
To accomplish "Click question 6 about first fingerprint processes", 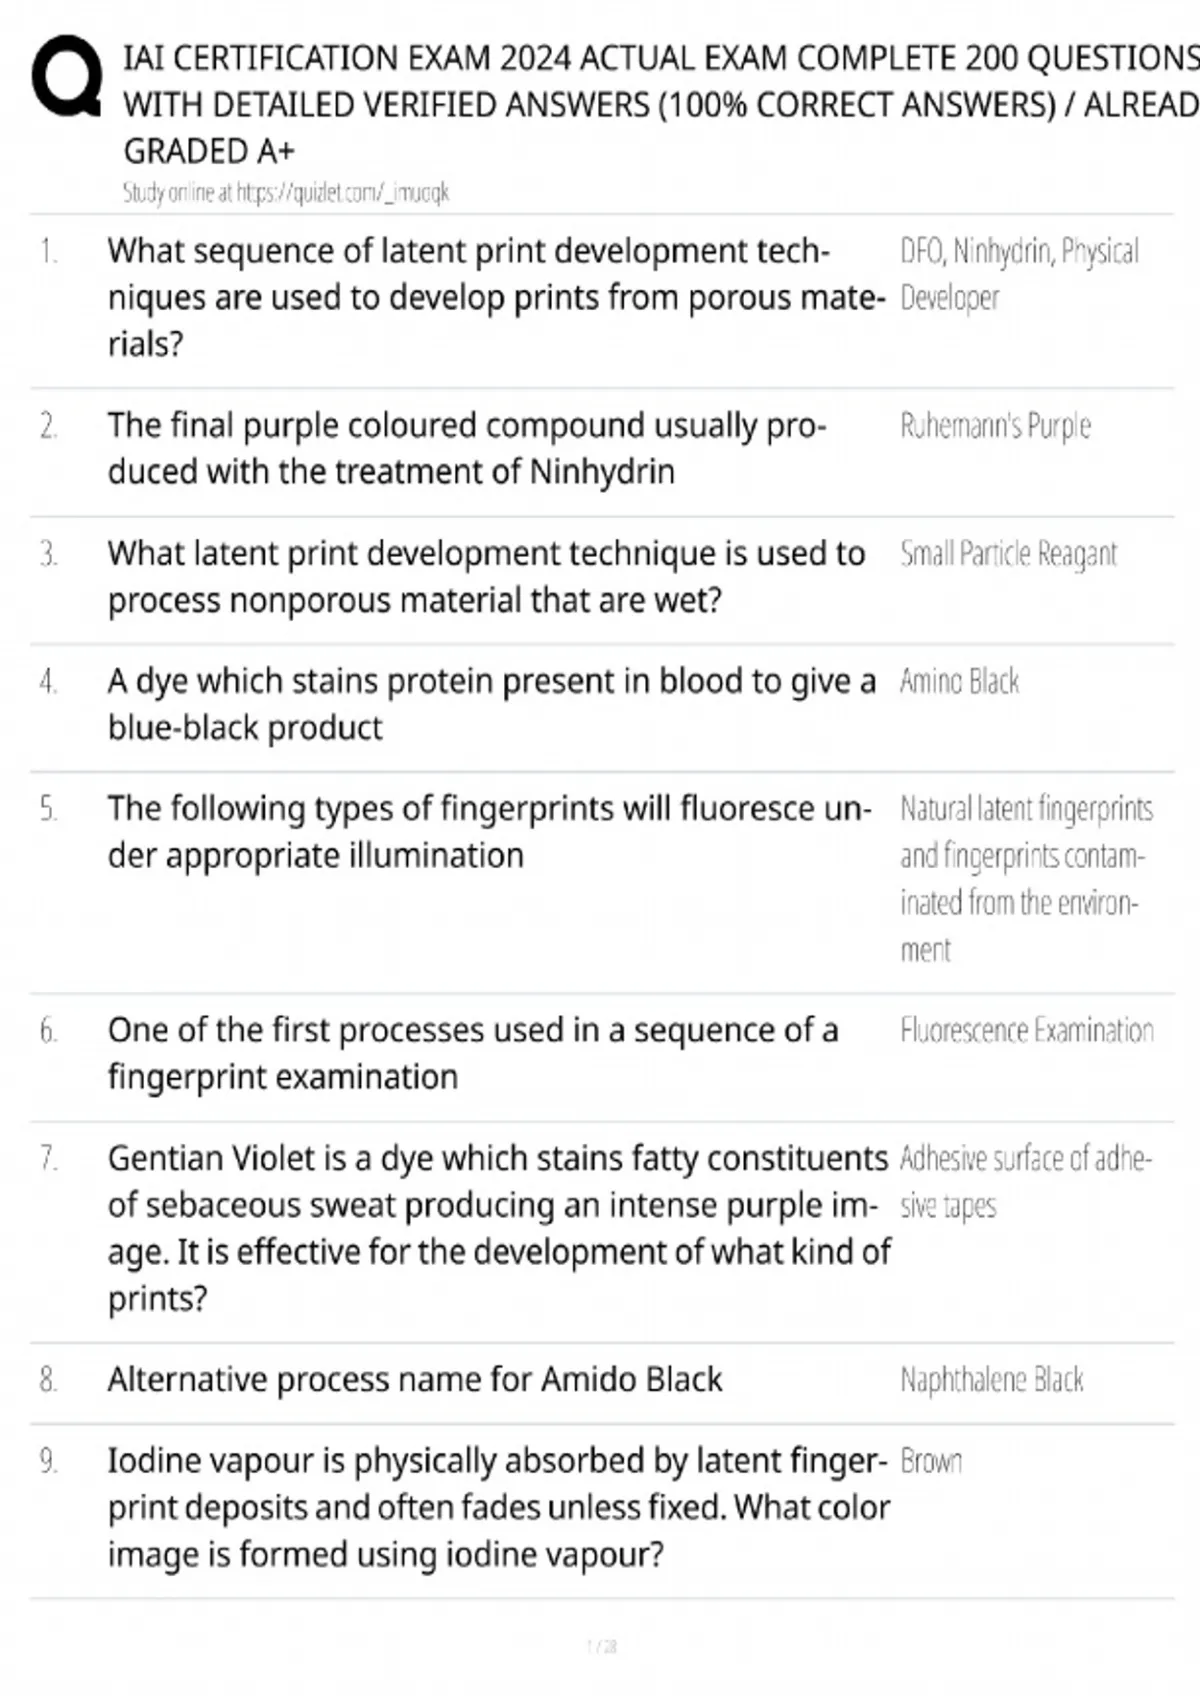I will coord(473,1053).
